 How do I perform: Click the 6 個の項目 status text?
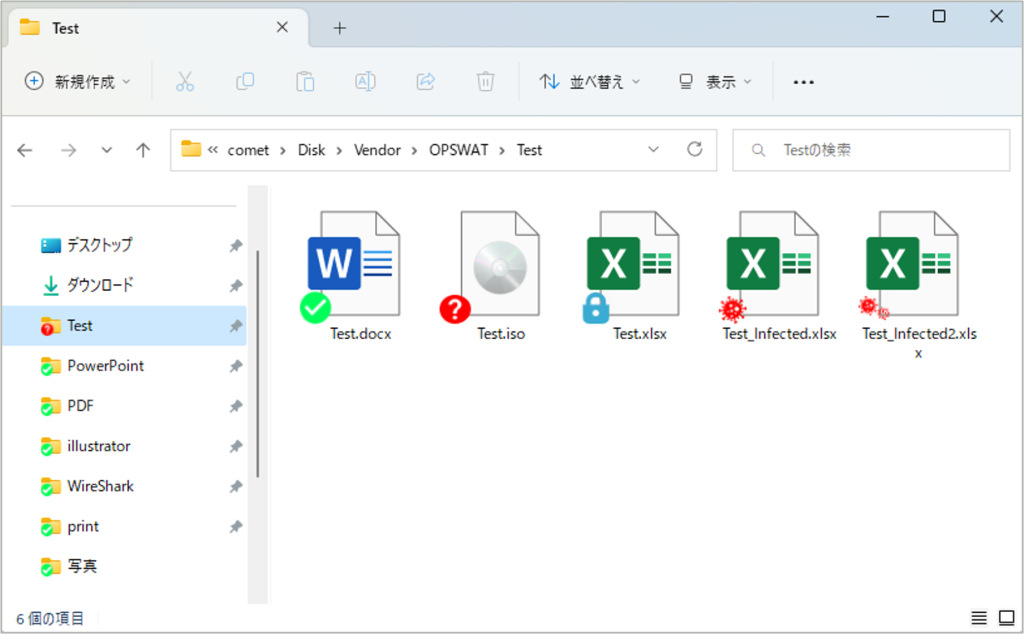[x=50, y=618]
